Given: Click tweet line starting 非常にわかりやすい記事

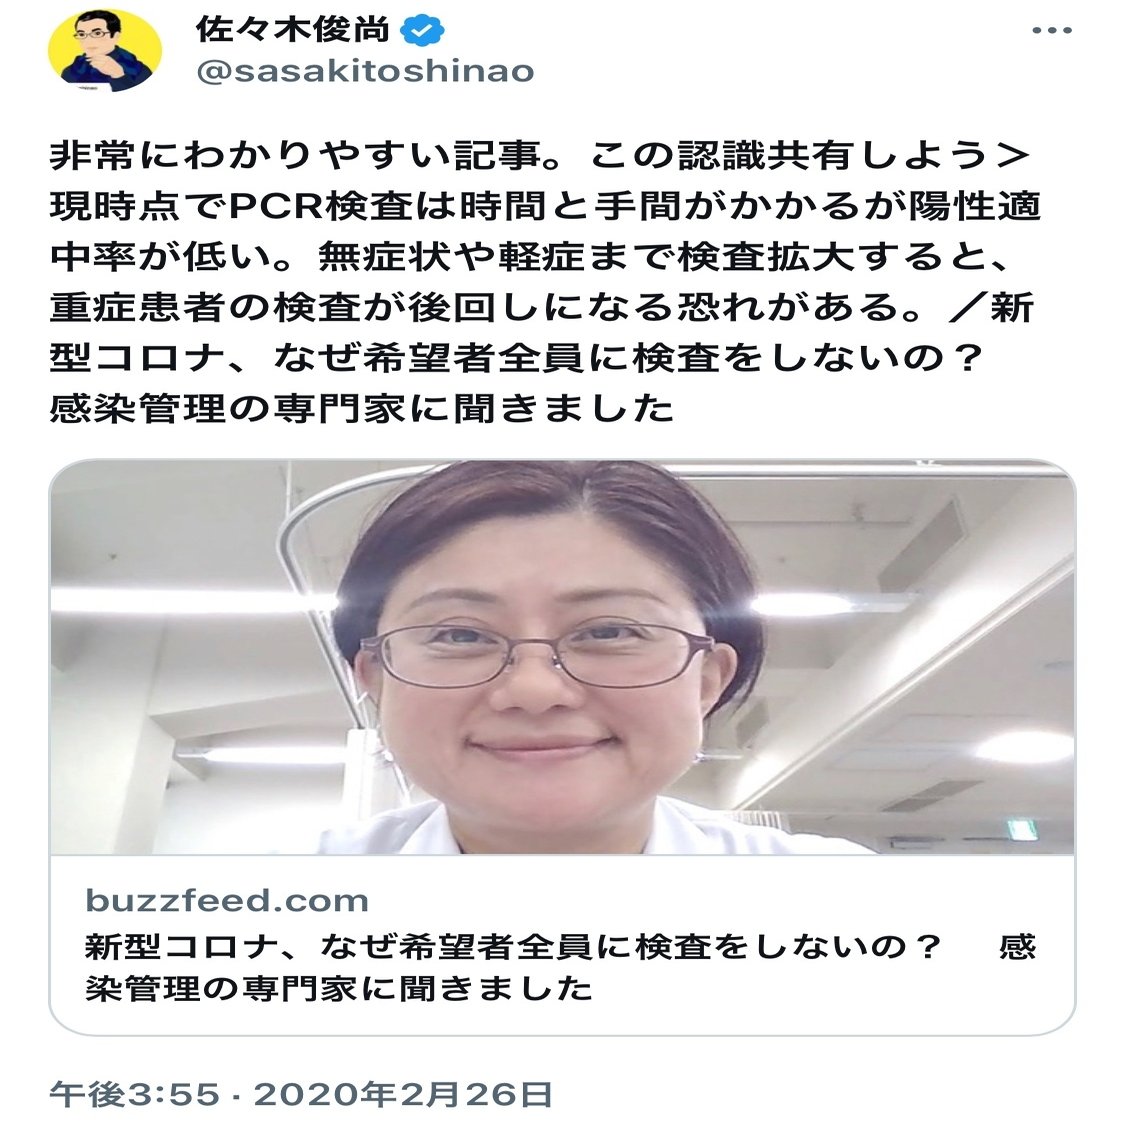Looking at the screenshot, I should [x=540, y=156].
